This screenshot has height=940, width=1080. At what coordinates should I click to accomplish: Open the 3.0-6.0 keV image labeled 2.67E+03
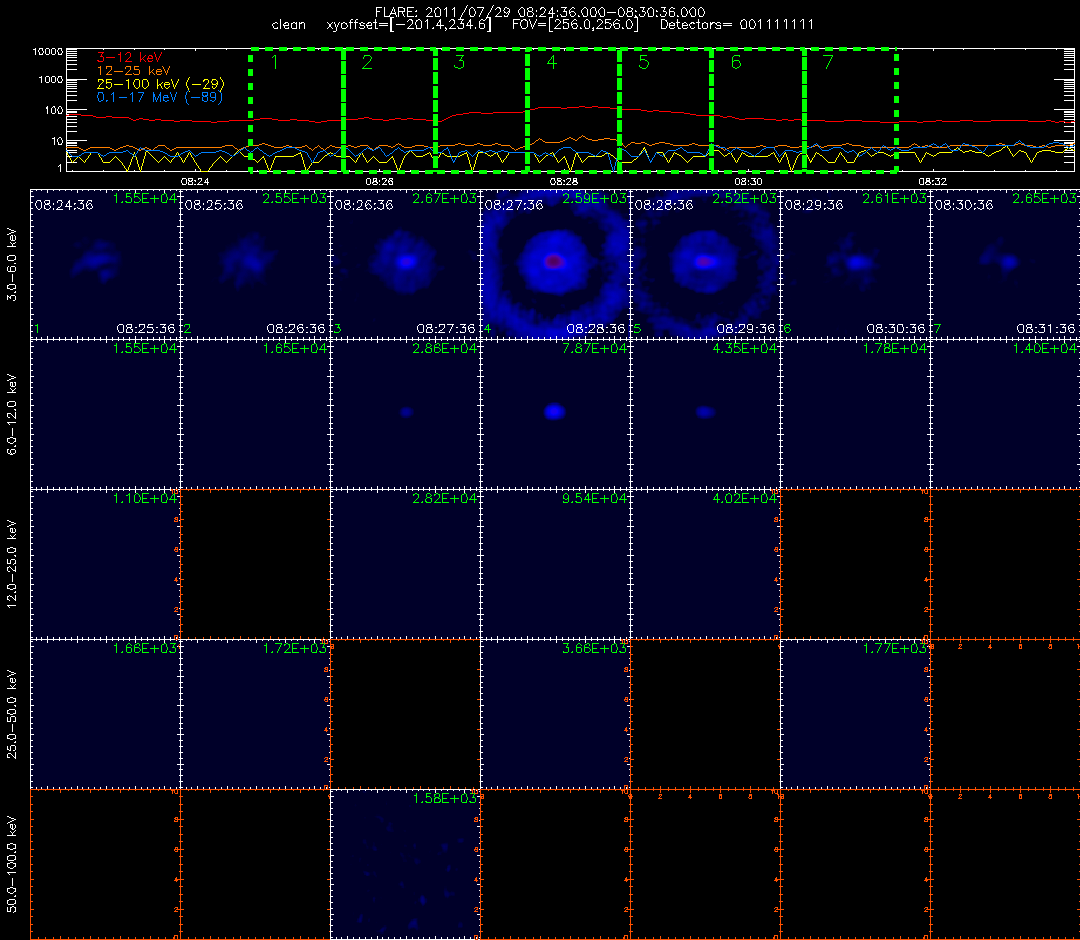click(x=406, y=263)
